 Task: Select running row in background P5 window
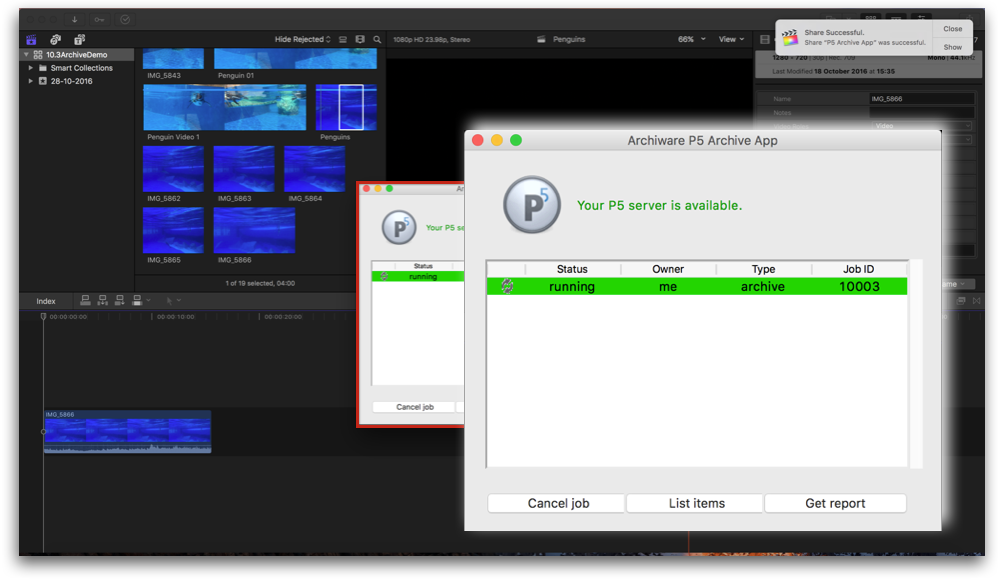[417, 277]
